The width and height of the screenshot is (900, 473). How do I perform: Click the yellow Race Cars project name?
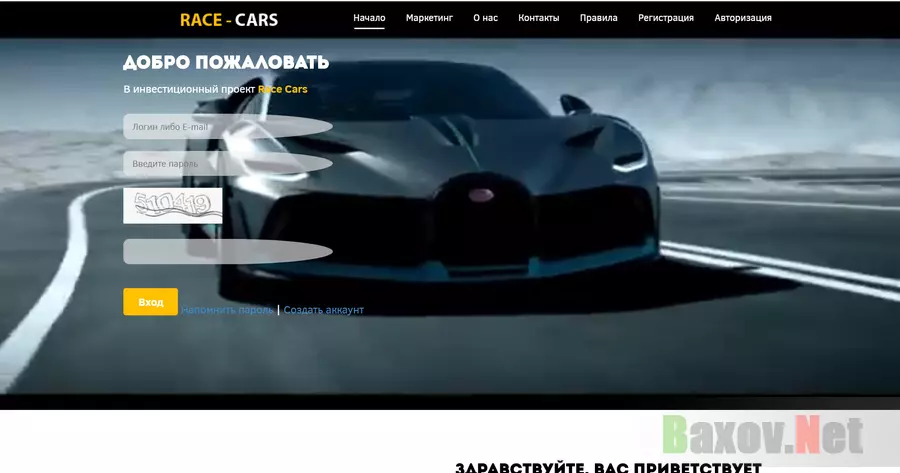pos(282,89)
